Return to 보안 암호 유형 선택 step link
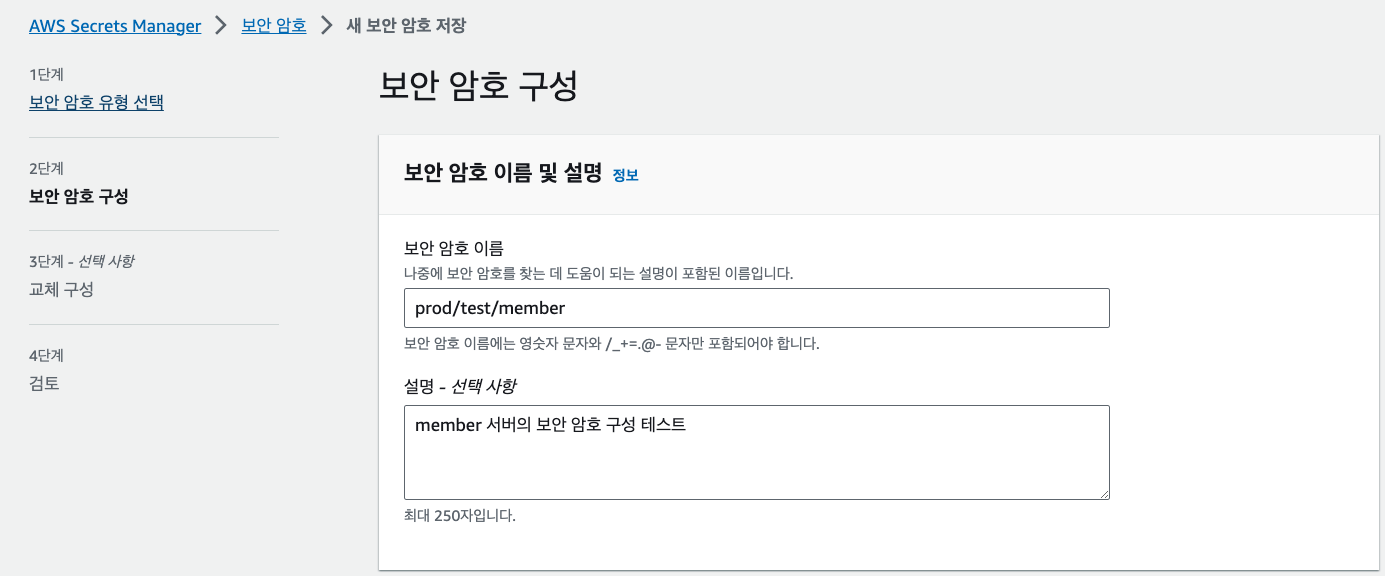Screen dimensions: 1385x576 (x=96, y=101)
